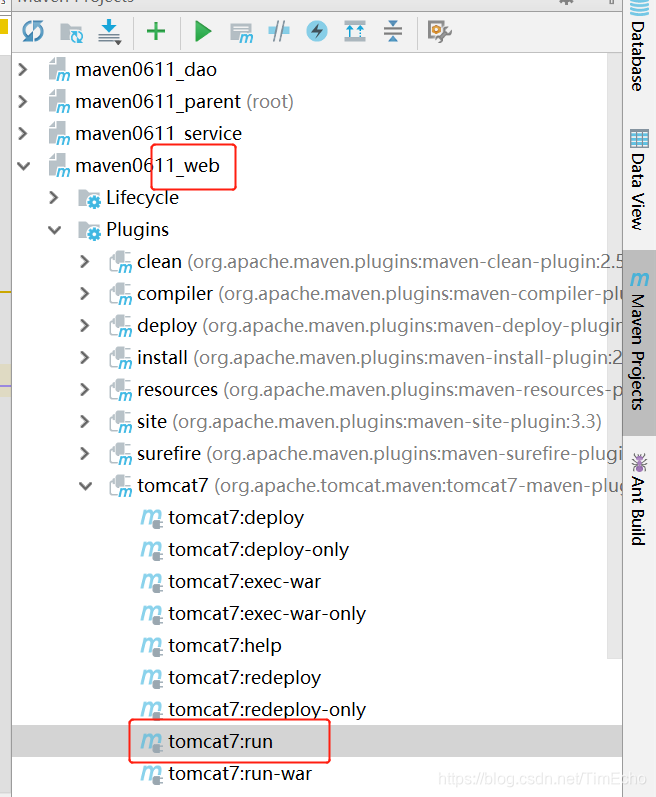Click the deploy plugin label
This screenshot has width=656, height=797.
point(167,326)
